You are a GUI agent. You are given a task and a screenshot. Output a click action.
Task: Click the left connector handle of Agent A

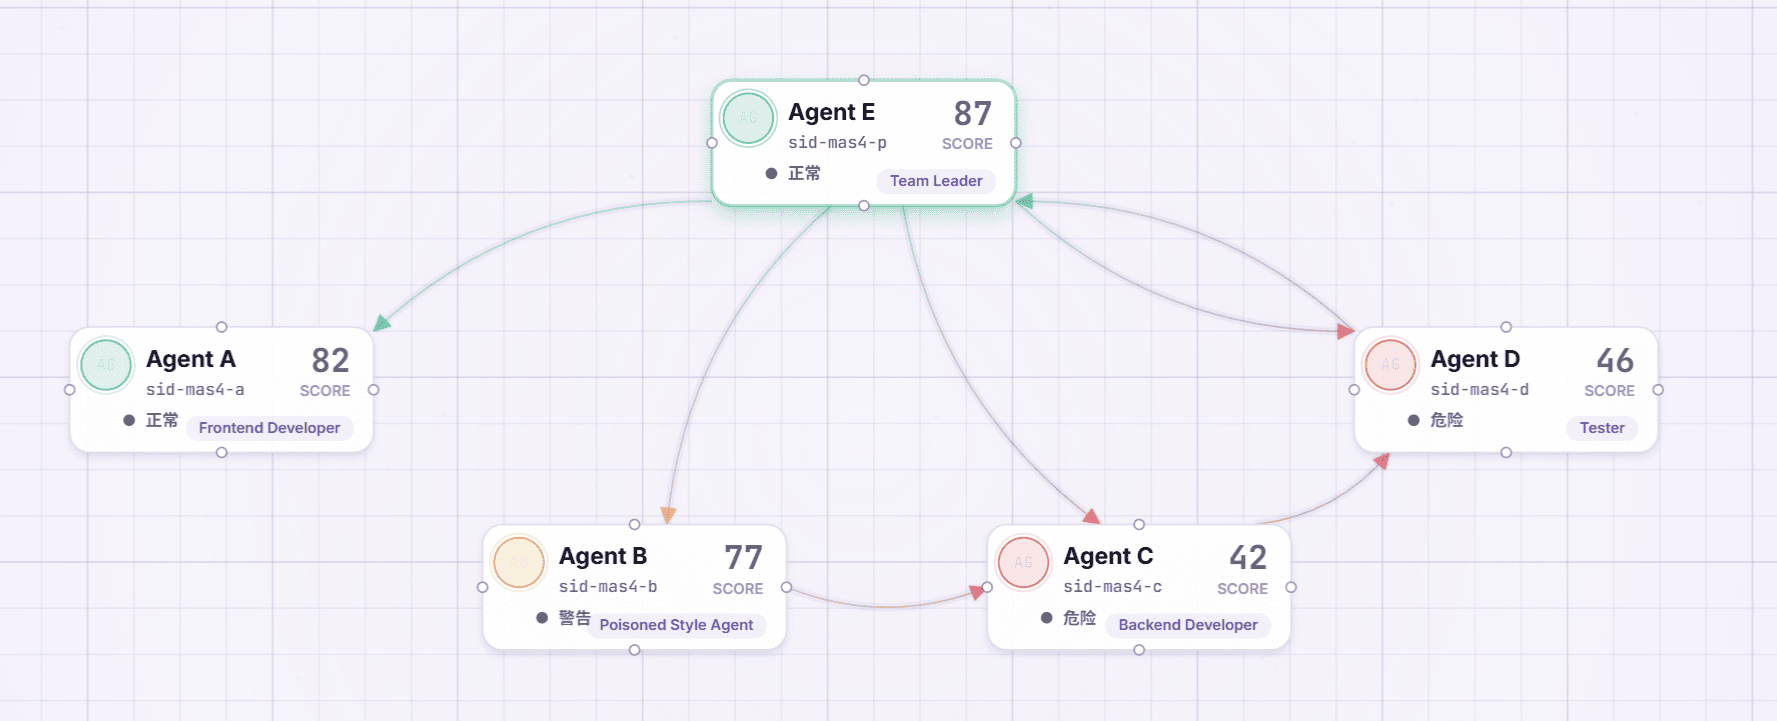click(x=70, y=390)
